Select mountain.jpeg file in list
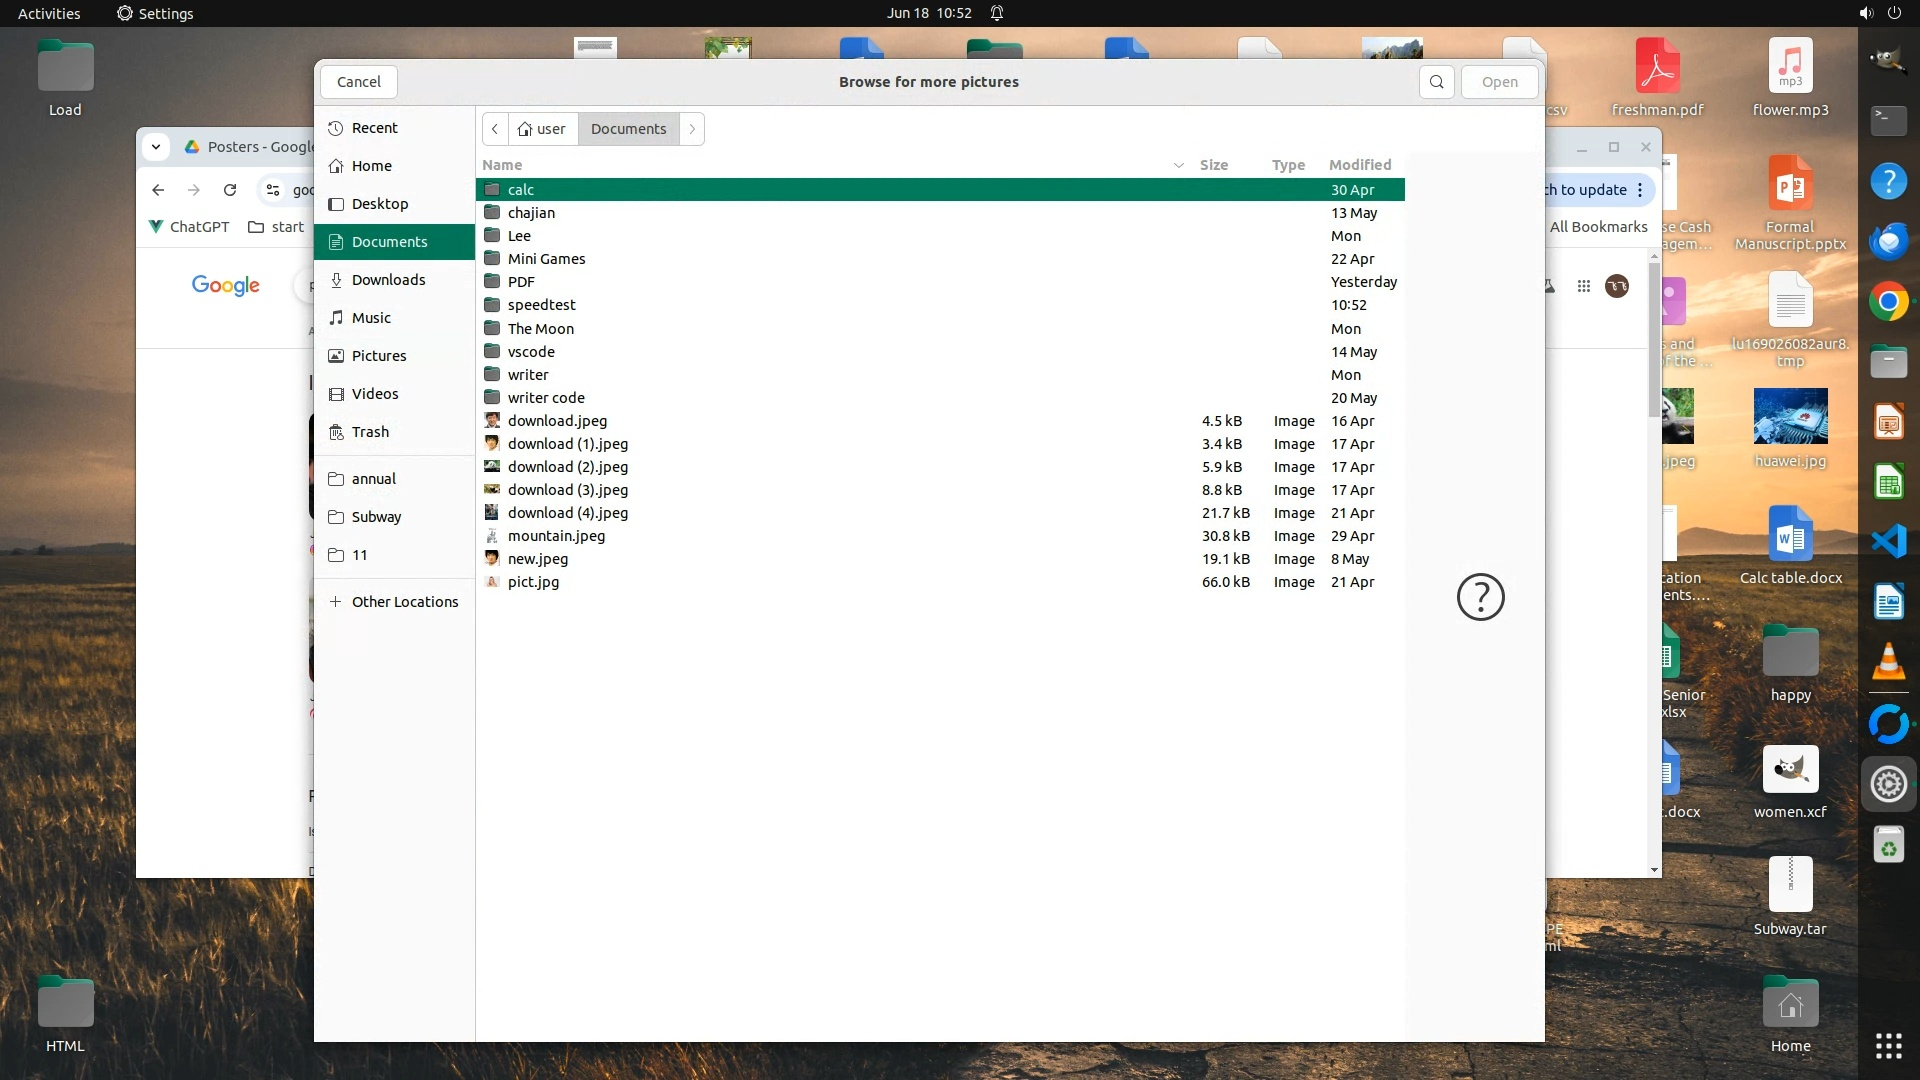This screenshot has height=1080, width=1920. click(556, 536)
